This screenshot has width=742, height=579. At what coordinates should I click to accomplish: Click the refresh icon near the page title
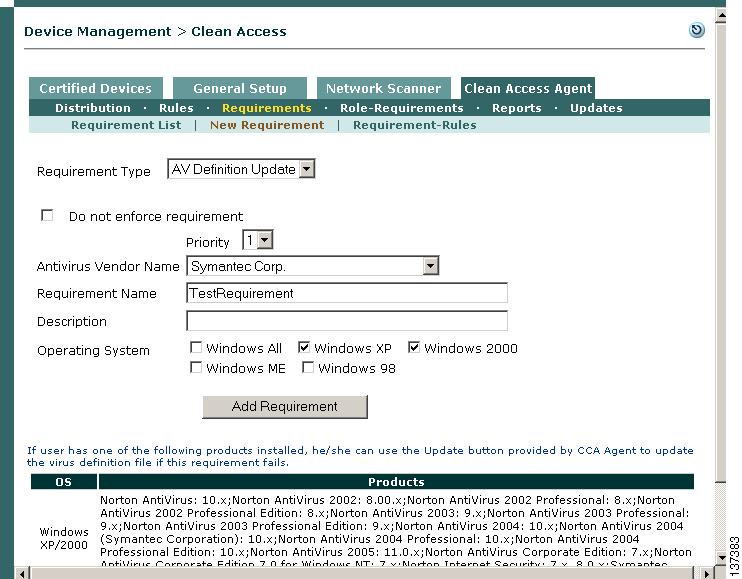pyautogui.click(x=697, y=30)
